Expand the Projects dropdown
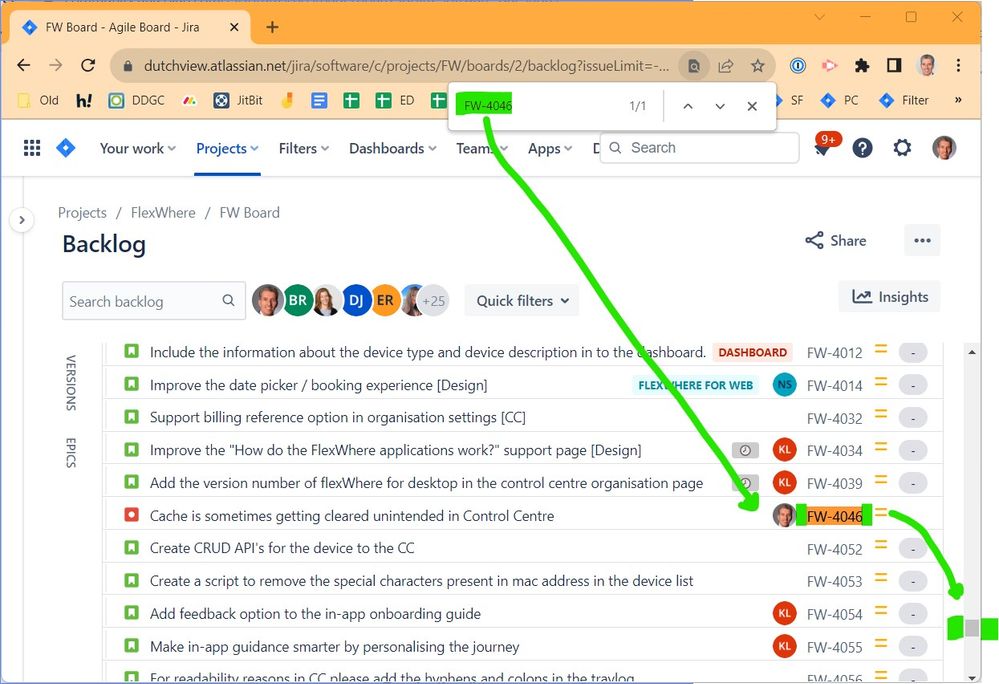The width and height of the screenshot is (999, 684). [x=227, y=148]
